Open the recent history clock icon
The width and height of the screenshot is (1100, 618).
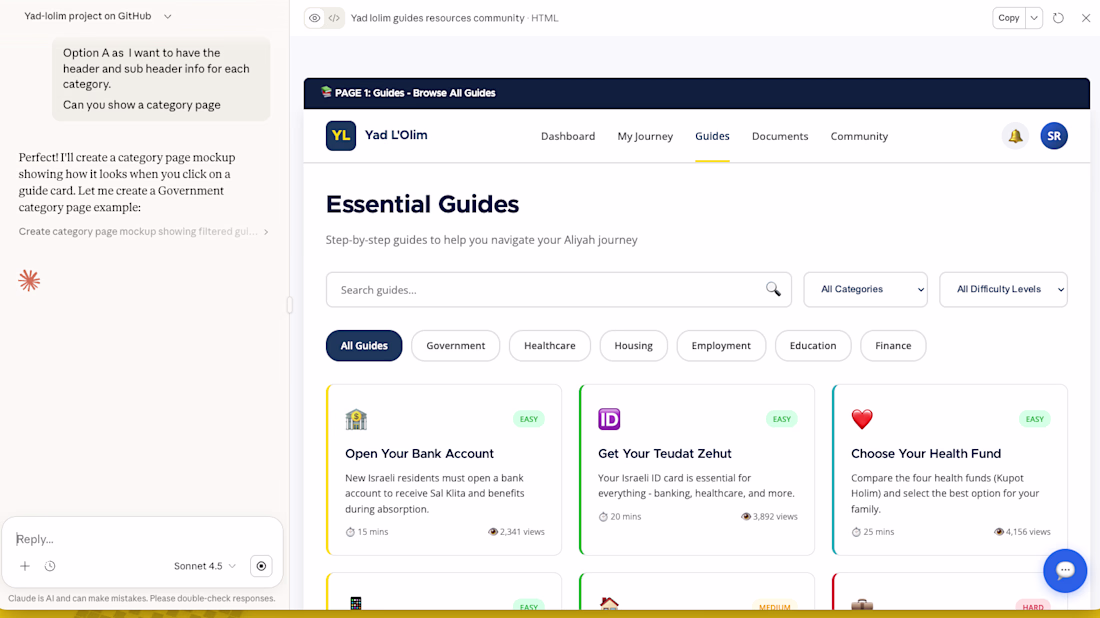[x=50, y=566]
